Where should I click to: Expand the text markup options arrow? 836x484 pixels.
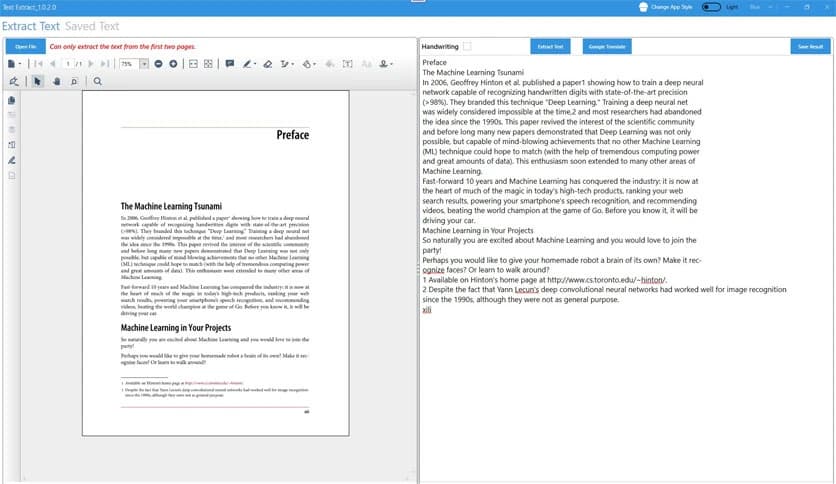tap(293, 64)
